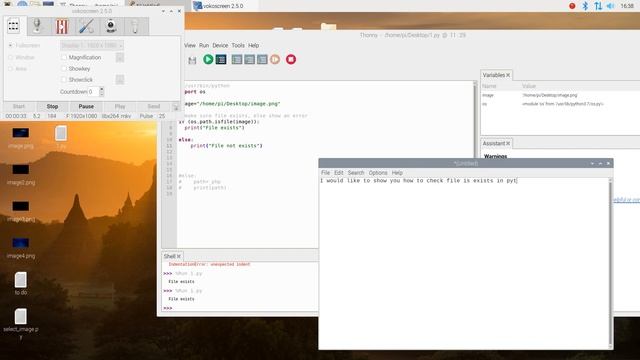Open Thonny Help menu

[253, 45]
